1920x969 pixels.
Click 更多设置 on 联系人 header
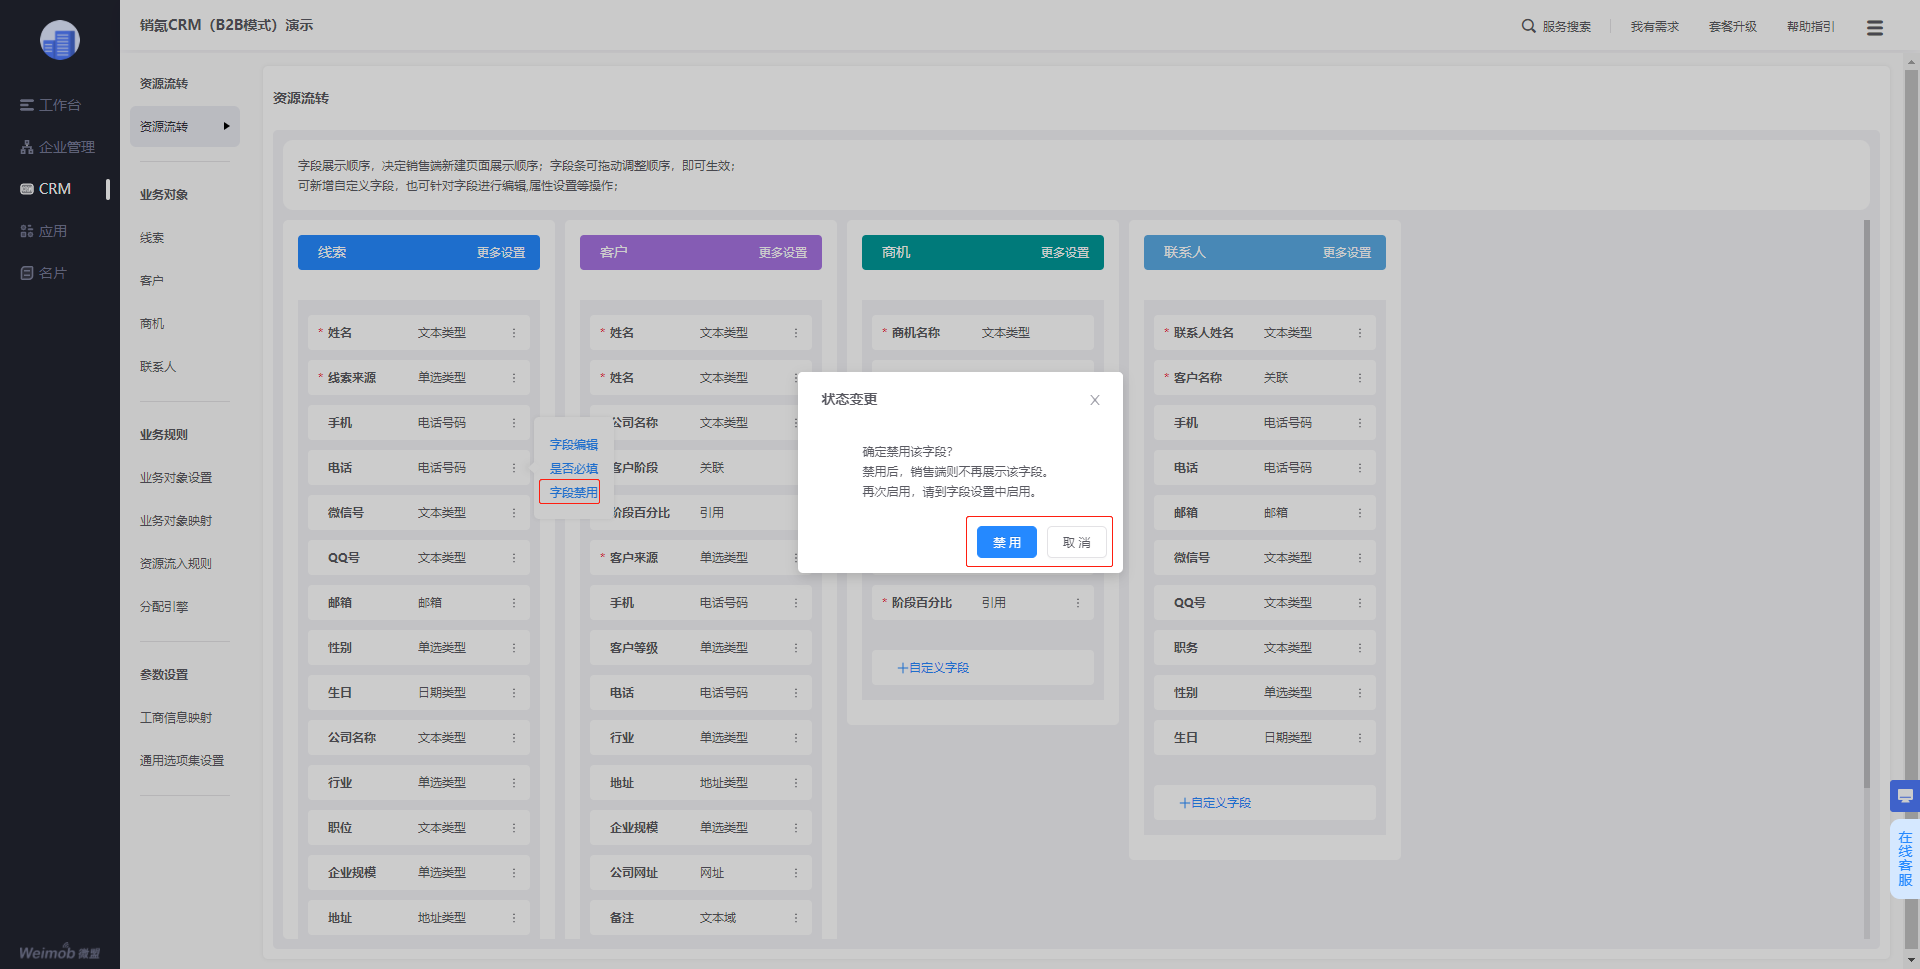[x=1347, y=253]
